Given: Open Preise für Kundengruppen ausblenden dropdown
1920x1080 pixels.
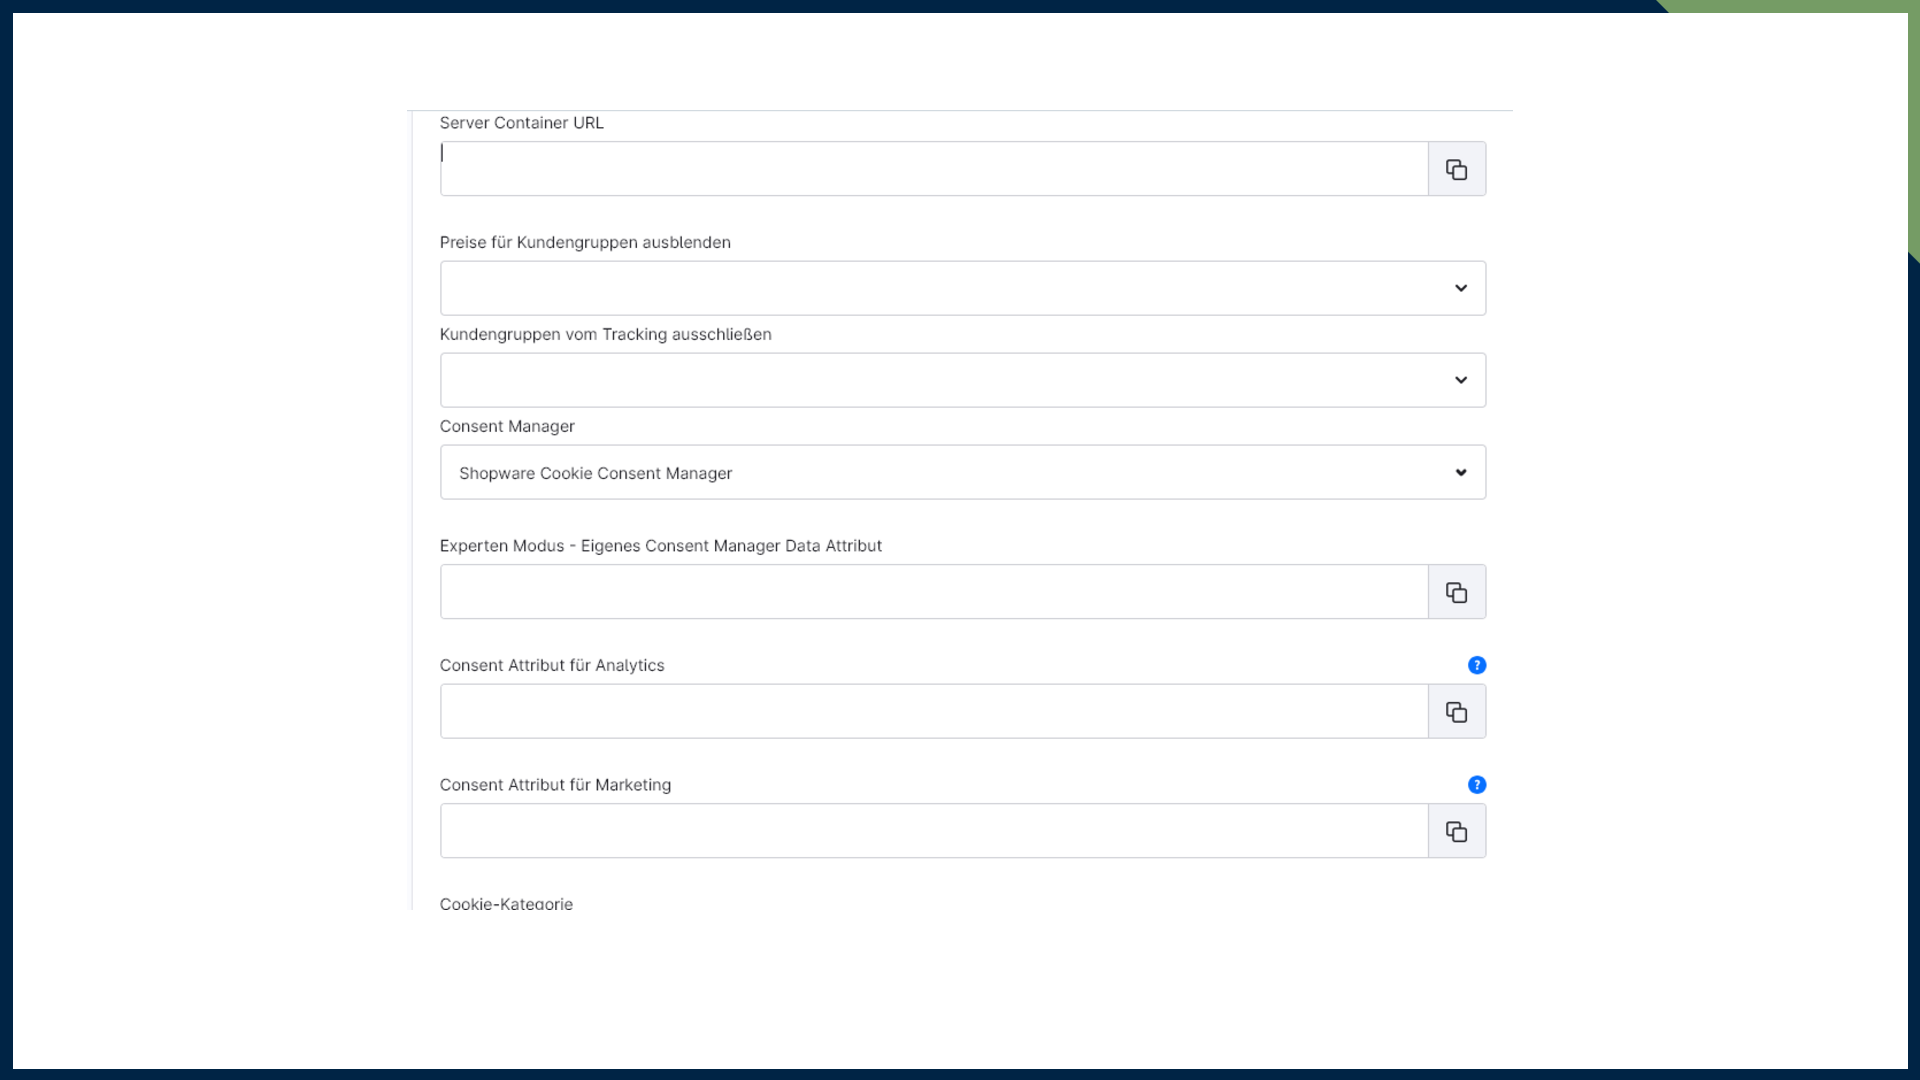Looking at the screenshot, I should (962, 288).
